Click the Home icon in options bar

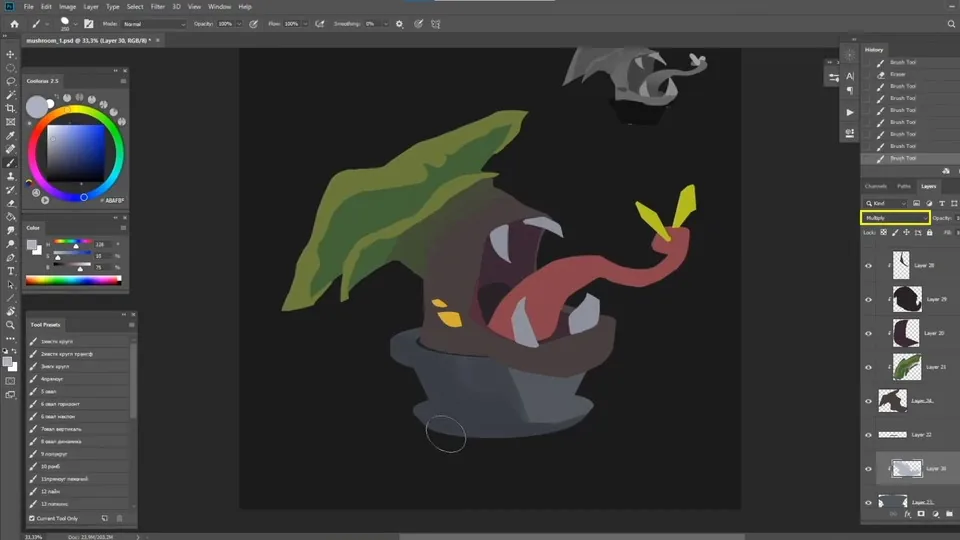(x=14, y=24)
